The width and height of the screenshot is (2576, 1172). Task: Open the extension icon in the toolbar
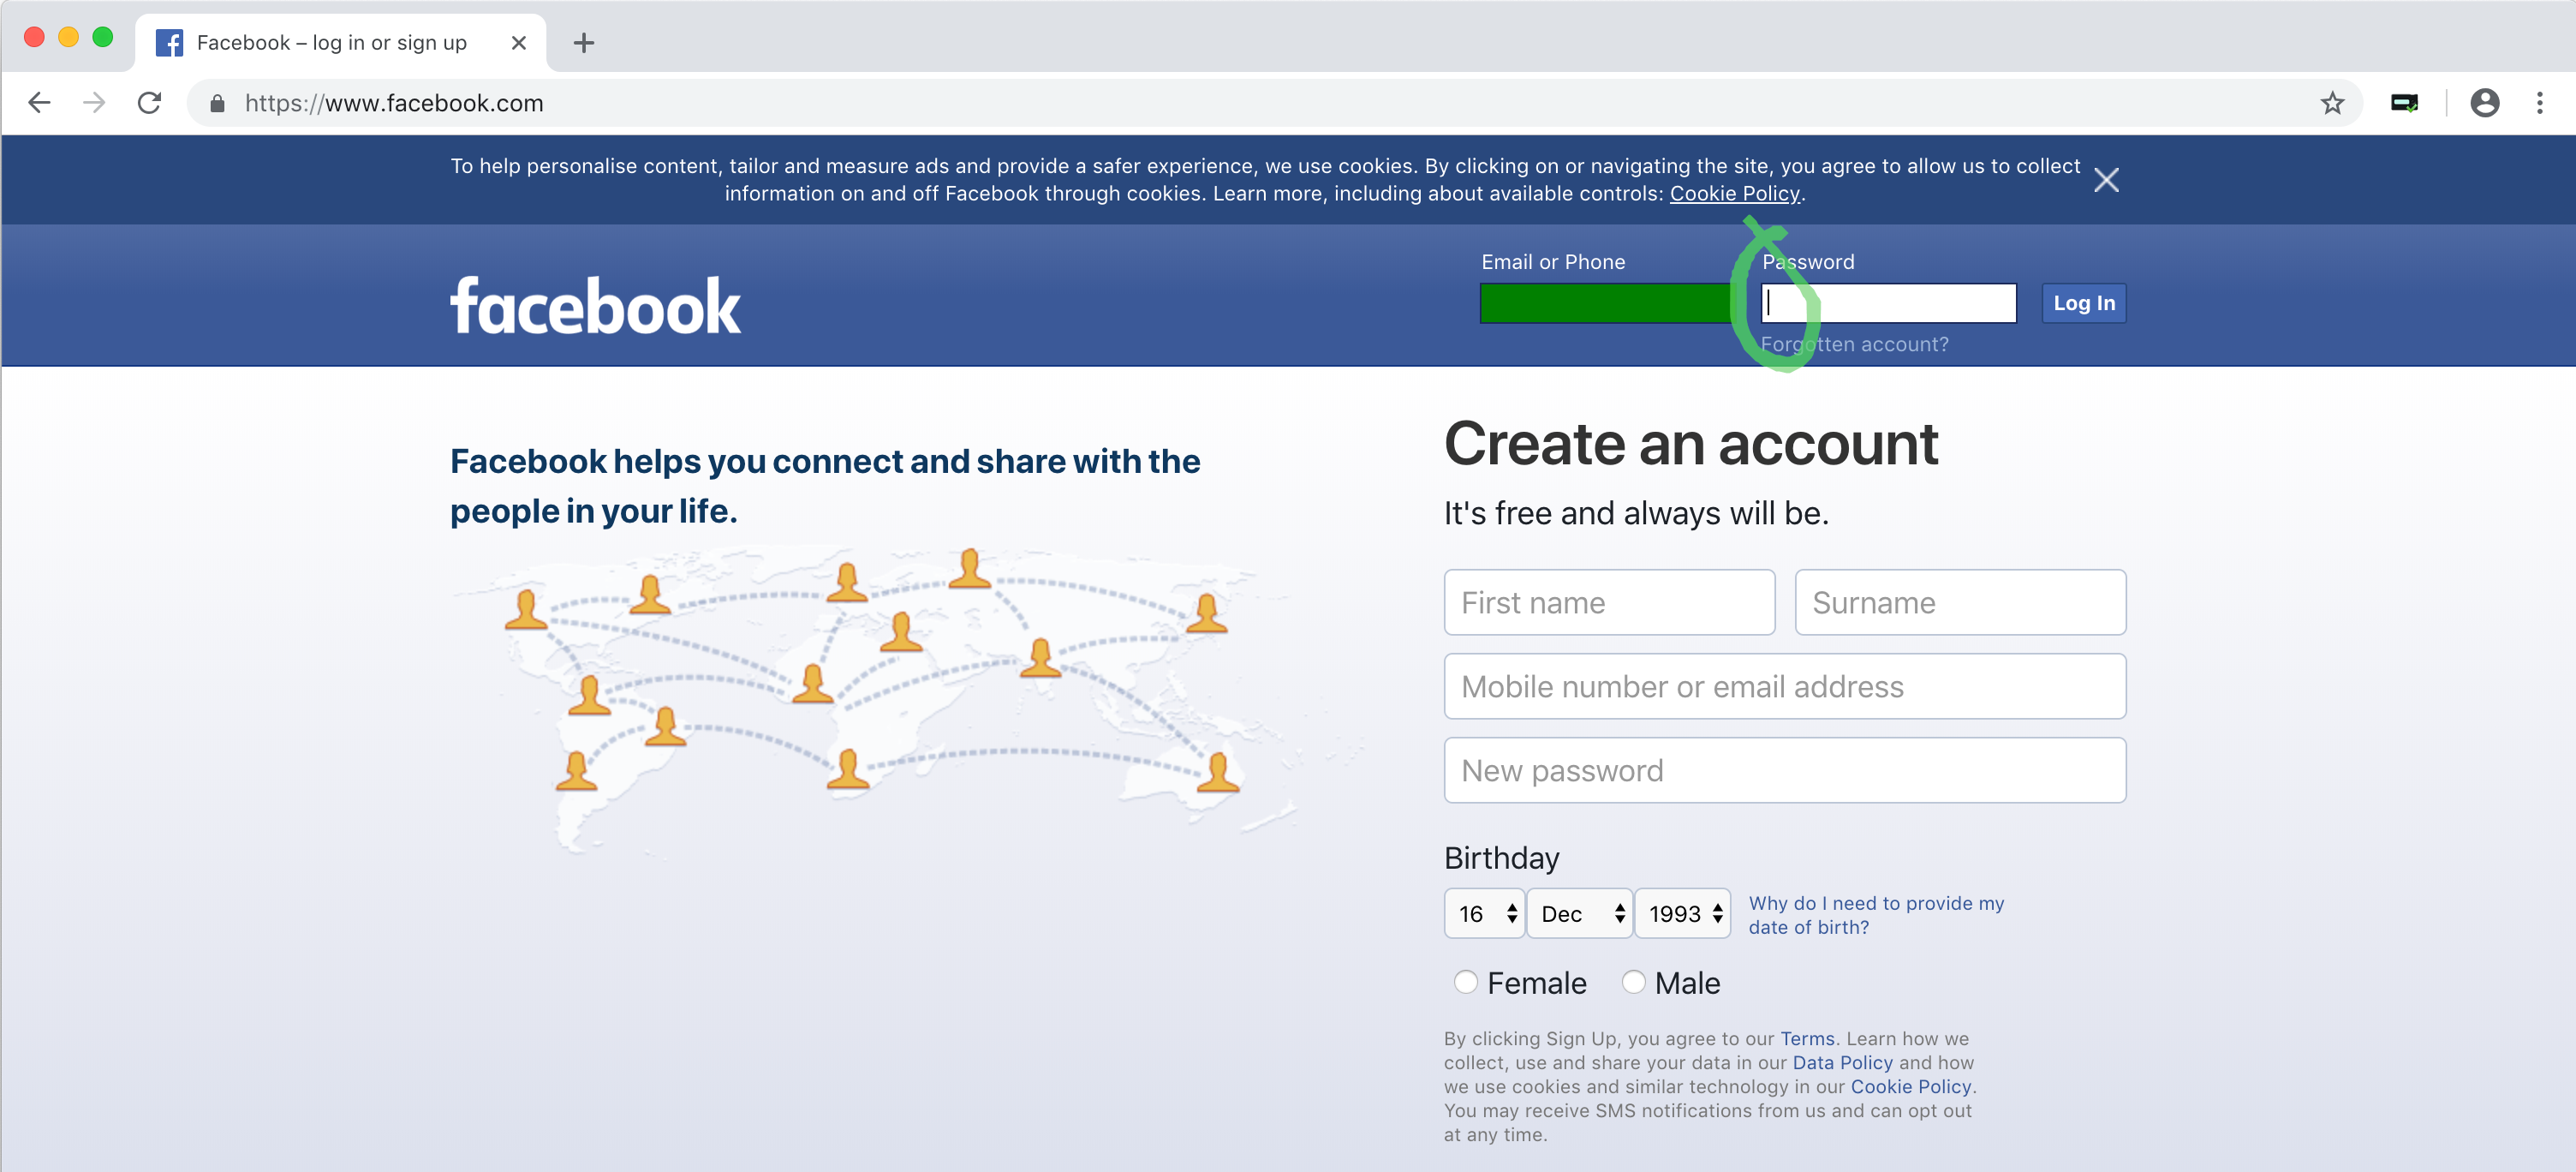2404,103
